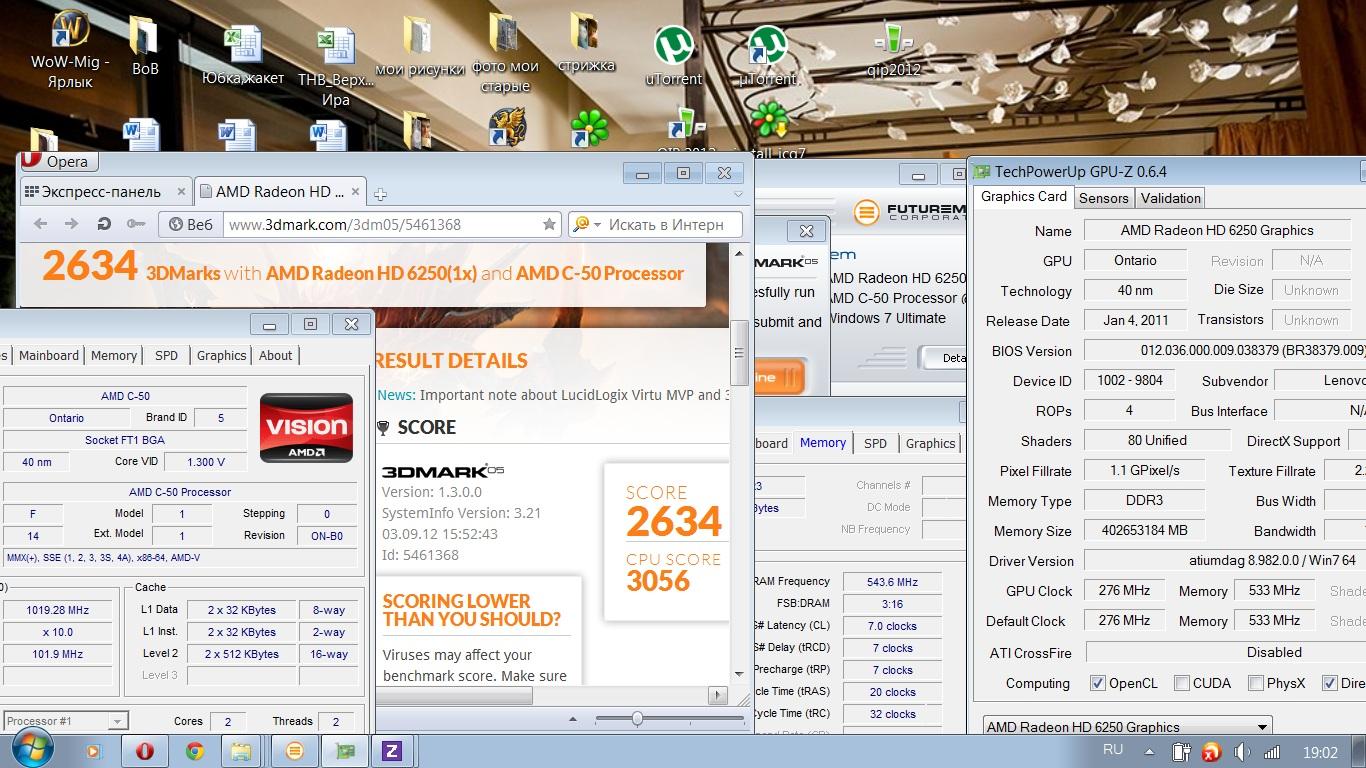
Task: Open the BoB folder on desktop
Action: (x=145, y=38)
